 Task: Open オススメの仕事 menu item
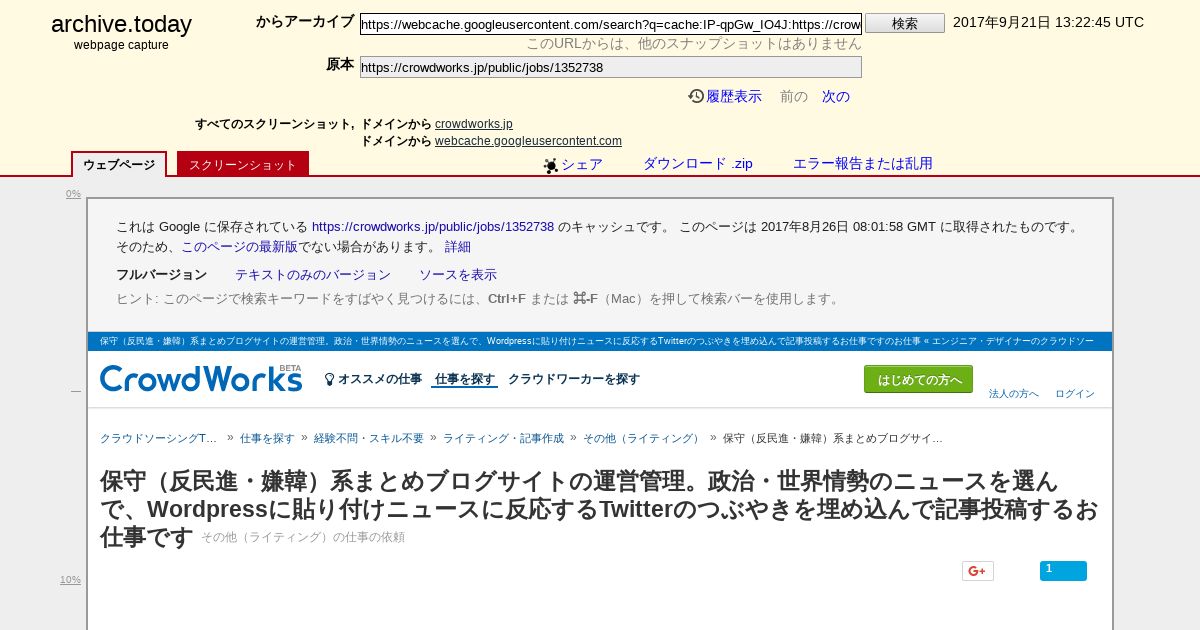click(x=380, y=379)
